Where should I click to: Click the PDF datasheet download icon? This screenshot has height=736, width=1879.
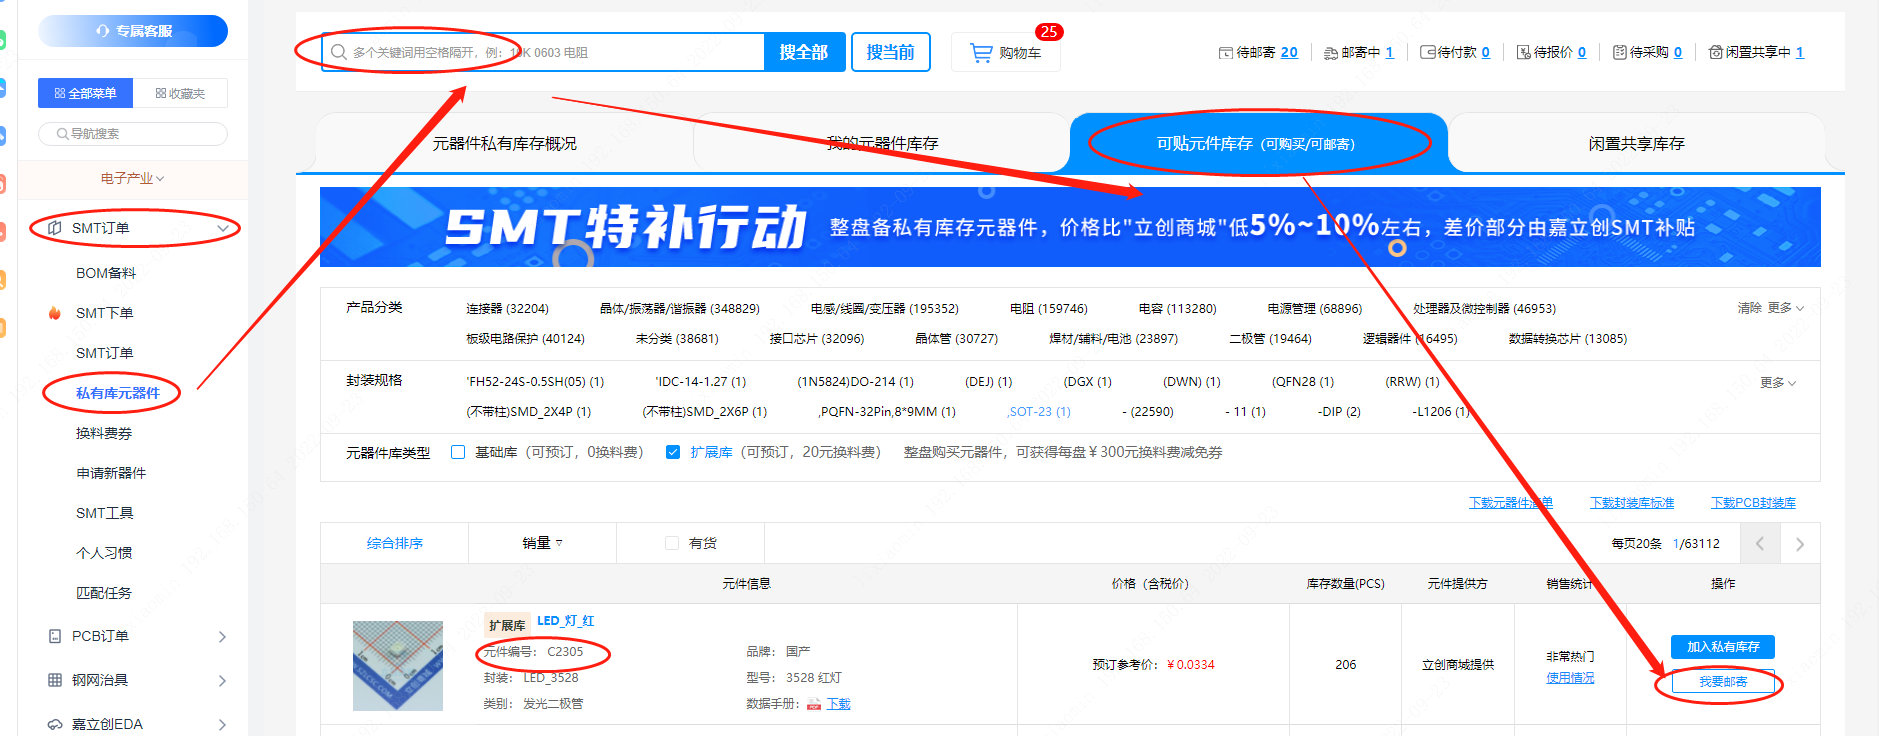[x=814, y=705]
